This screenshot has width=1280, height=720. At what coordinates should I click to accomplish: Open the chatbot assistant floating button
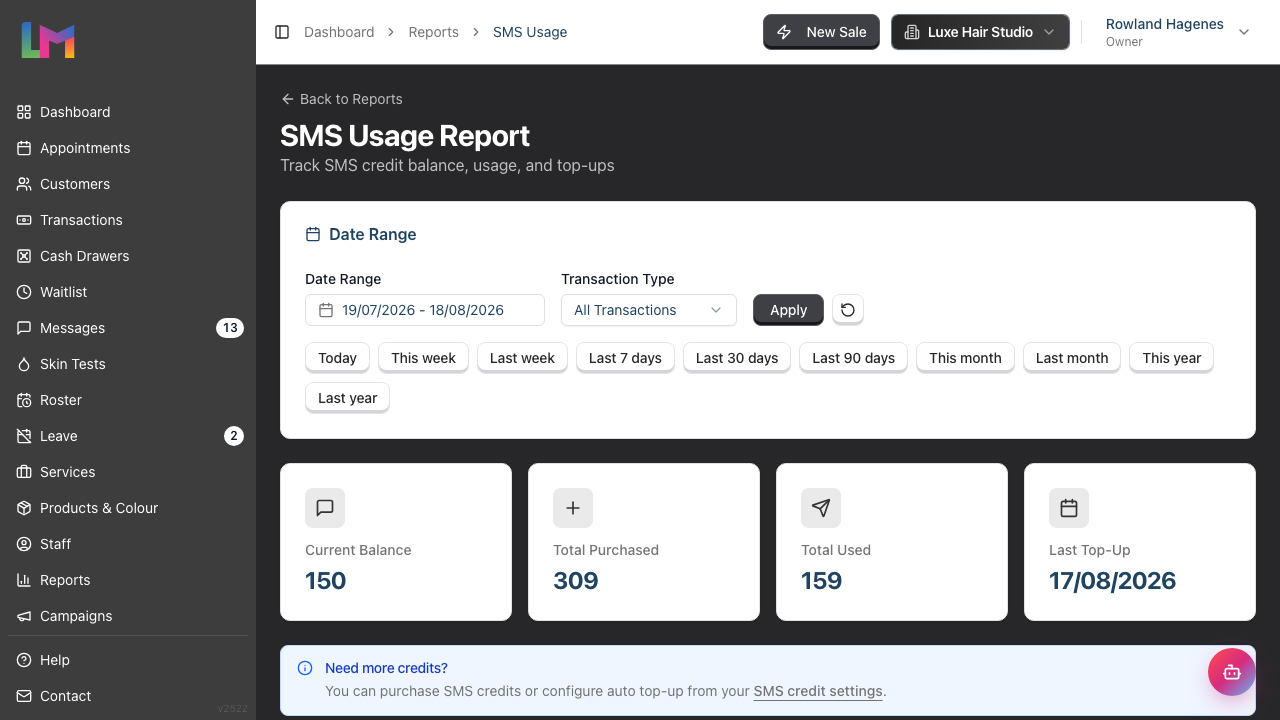point(1232,672)
